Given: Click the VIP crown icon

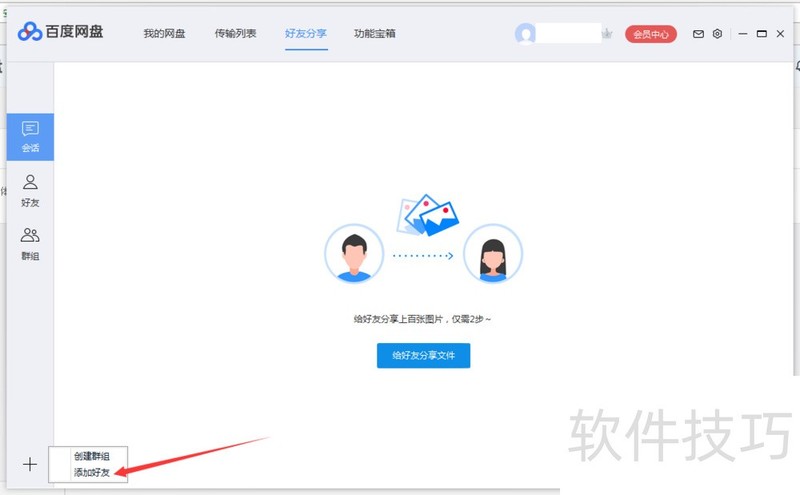Looking at the screenshot, I should pyautogui.click(x=606, y=34).
